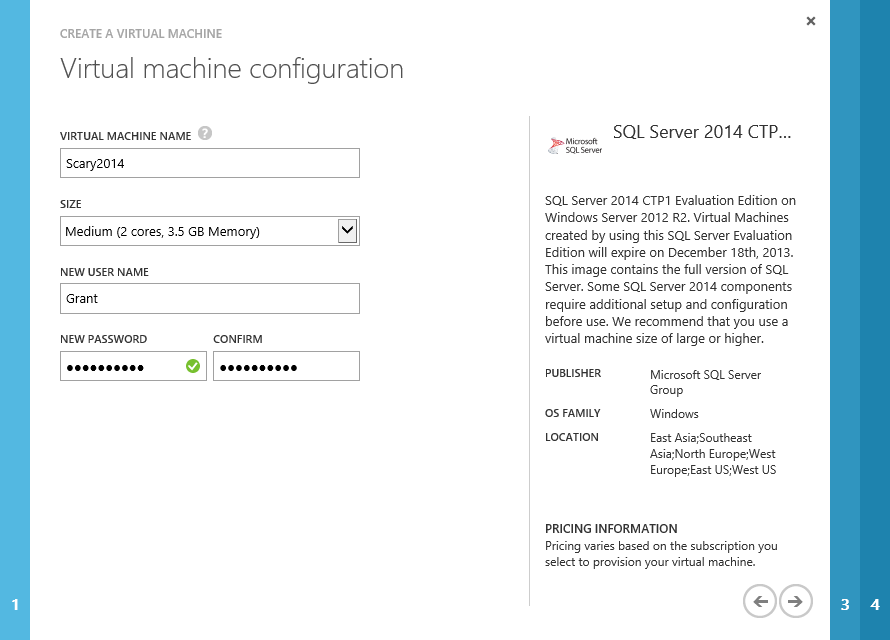Go to the next wizard page arrow
The image size is (890, 640).
click(795, 601)
